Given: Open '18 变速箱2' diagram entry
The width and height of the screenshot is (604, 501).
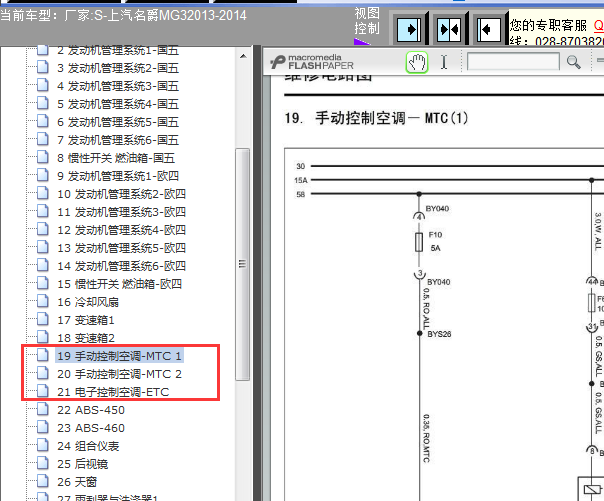Looking at the screenshot, I should coord(86,338).
